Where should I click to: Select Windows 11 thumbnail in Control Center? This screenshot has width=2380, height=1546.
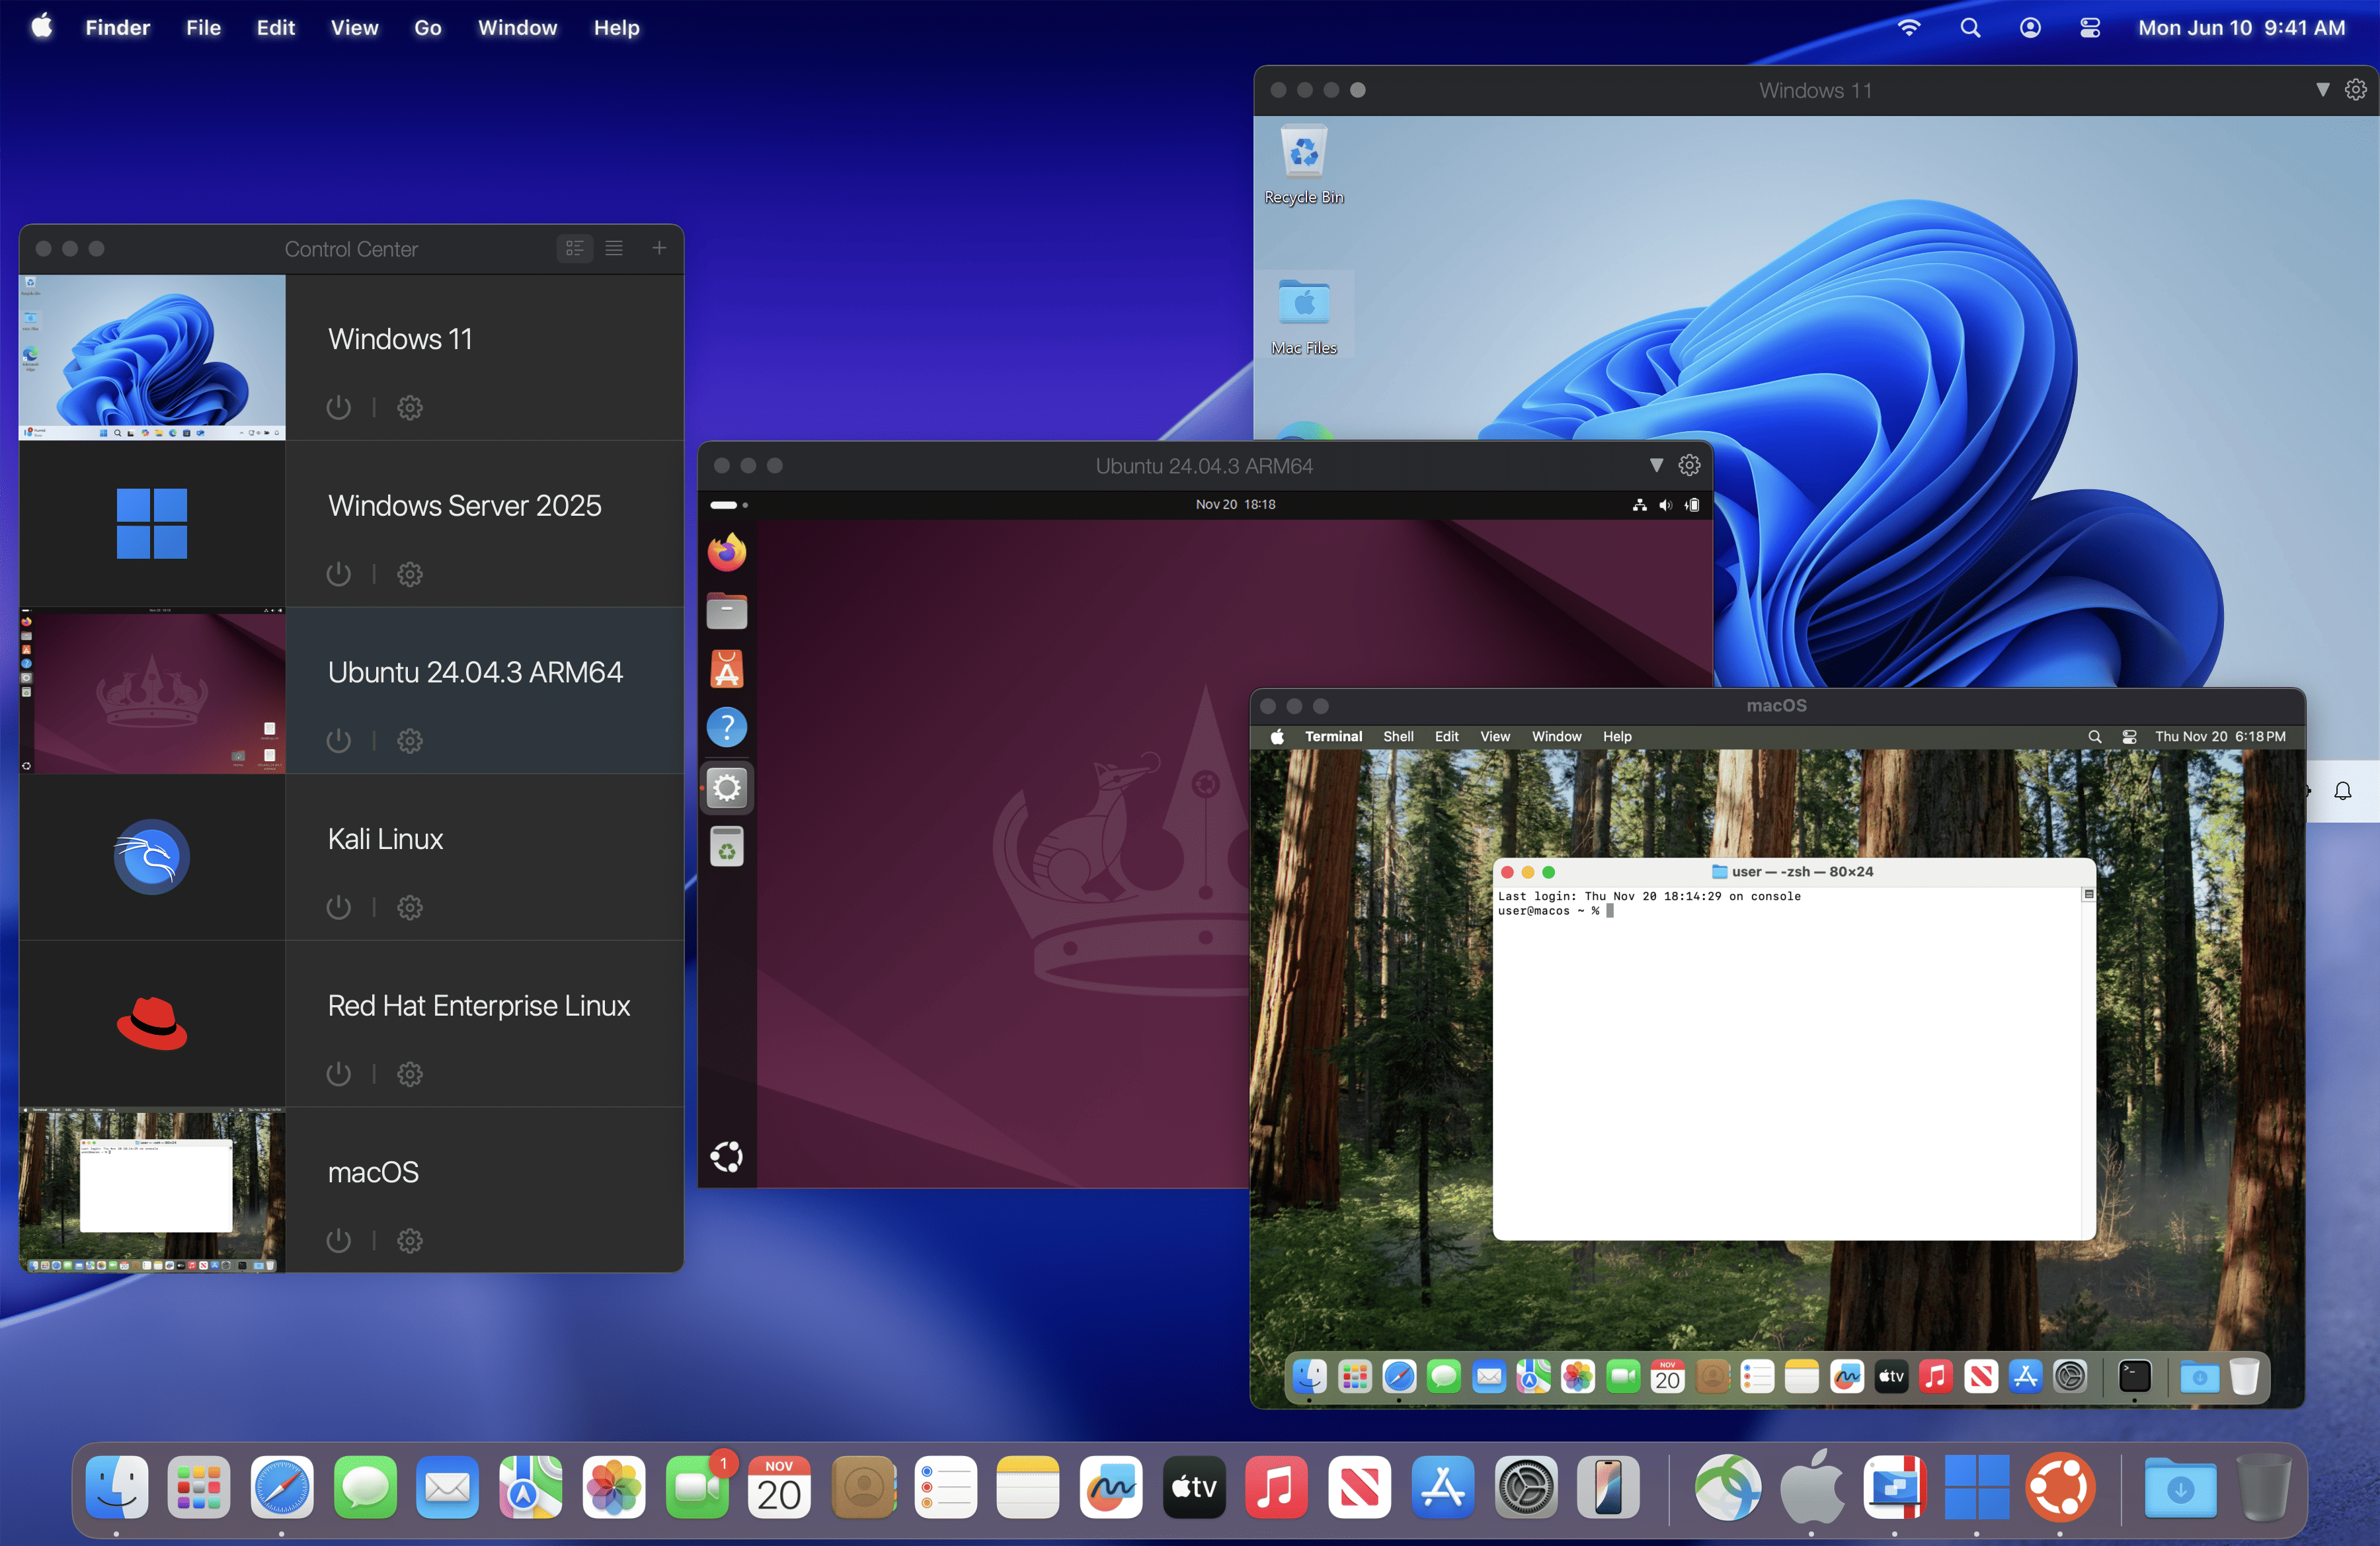coord(152,357)
